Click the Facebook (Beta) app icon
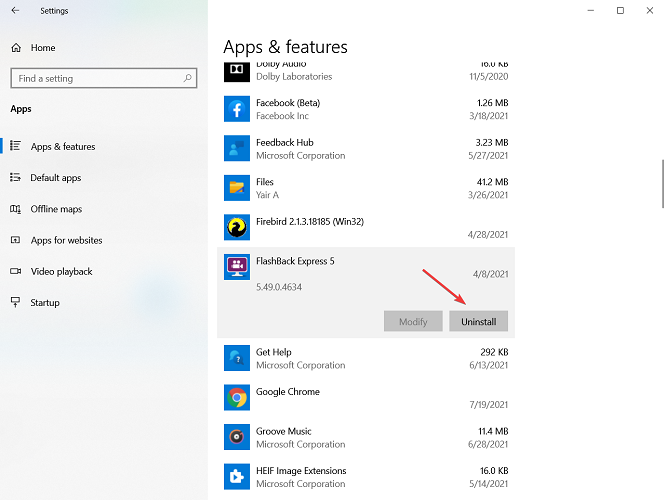Image resolution: width=665 pixels, height=500 pixels. tap(237, 109)
